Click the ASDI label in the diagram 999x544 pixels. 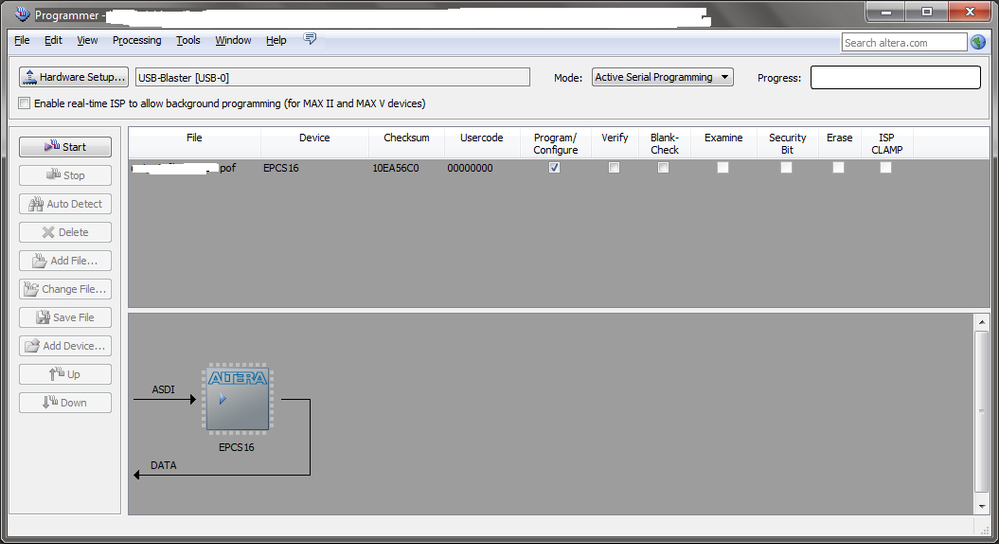[163, 389]
